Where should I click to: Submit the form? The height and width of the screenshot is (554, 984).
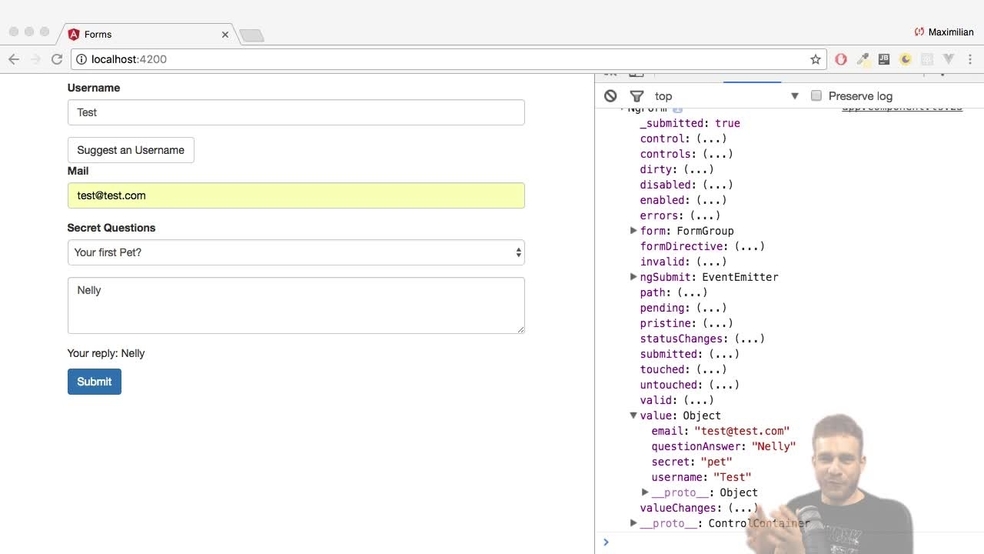tap(94, 381)
